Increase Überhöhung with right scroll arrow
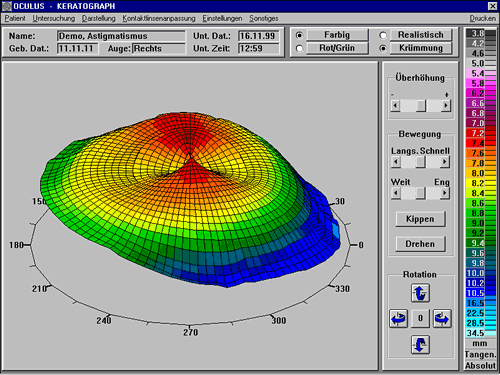500x375 pixels. (x=445, y=106)
